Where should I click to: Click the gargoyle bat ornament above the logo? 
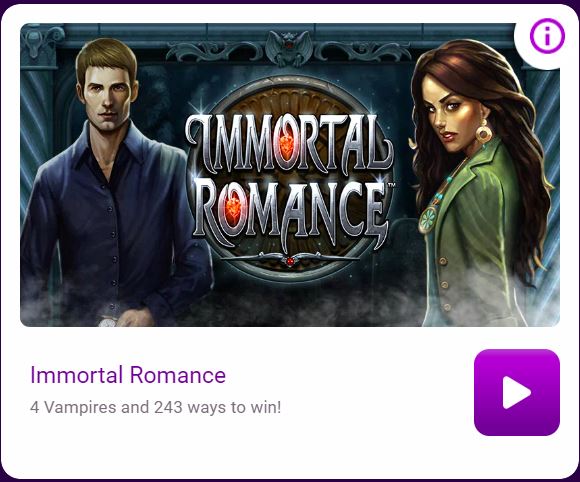coord(289,48)
